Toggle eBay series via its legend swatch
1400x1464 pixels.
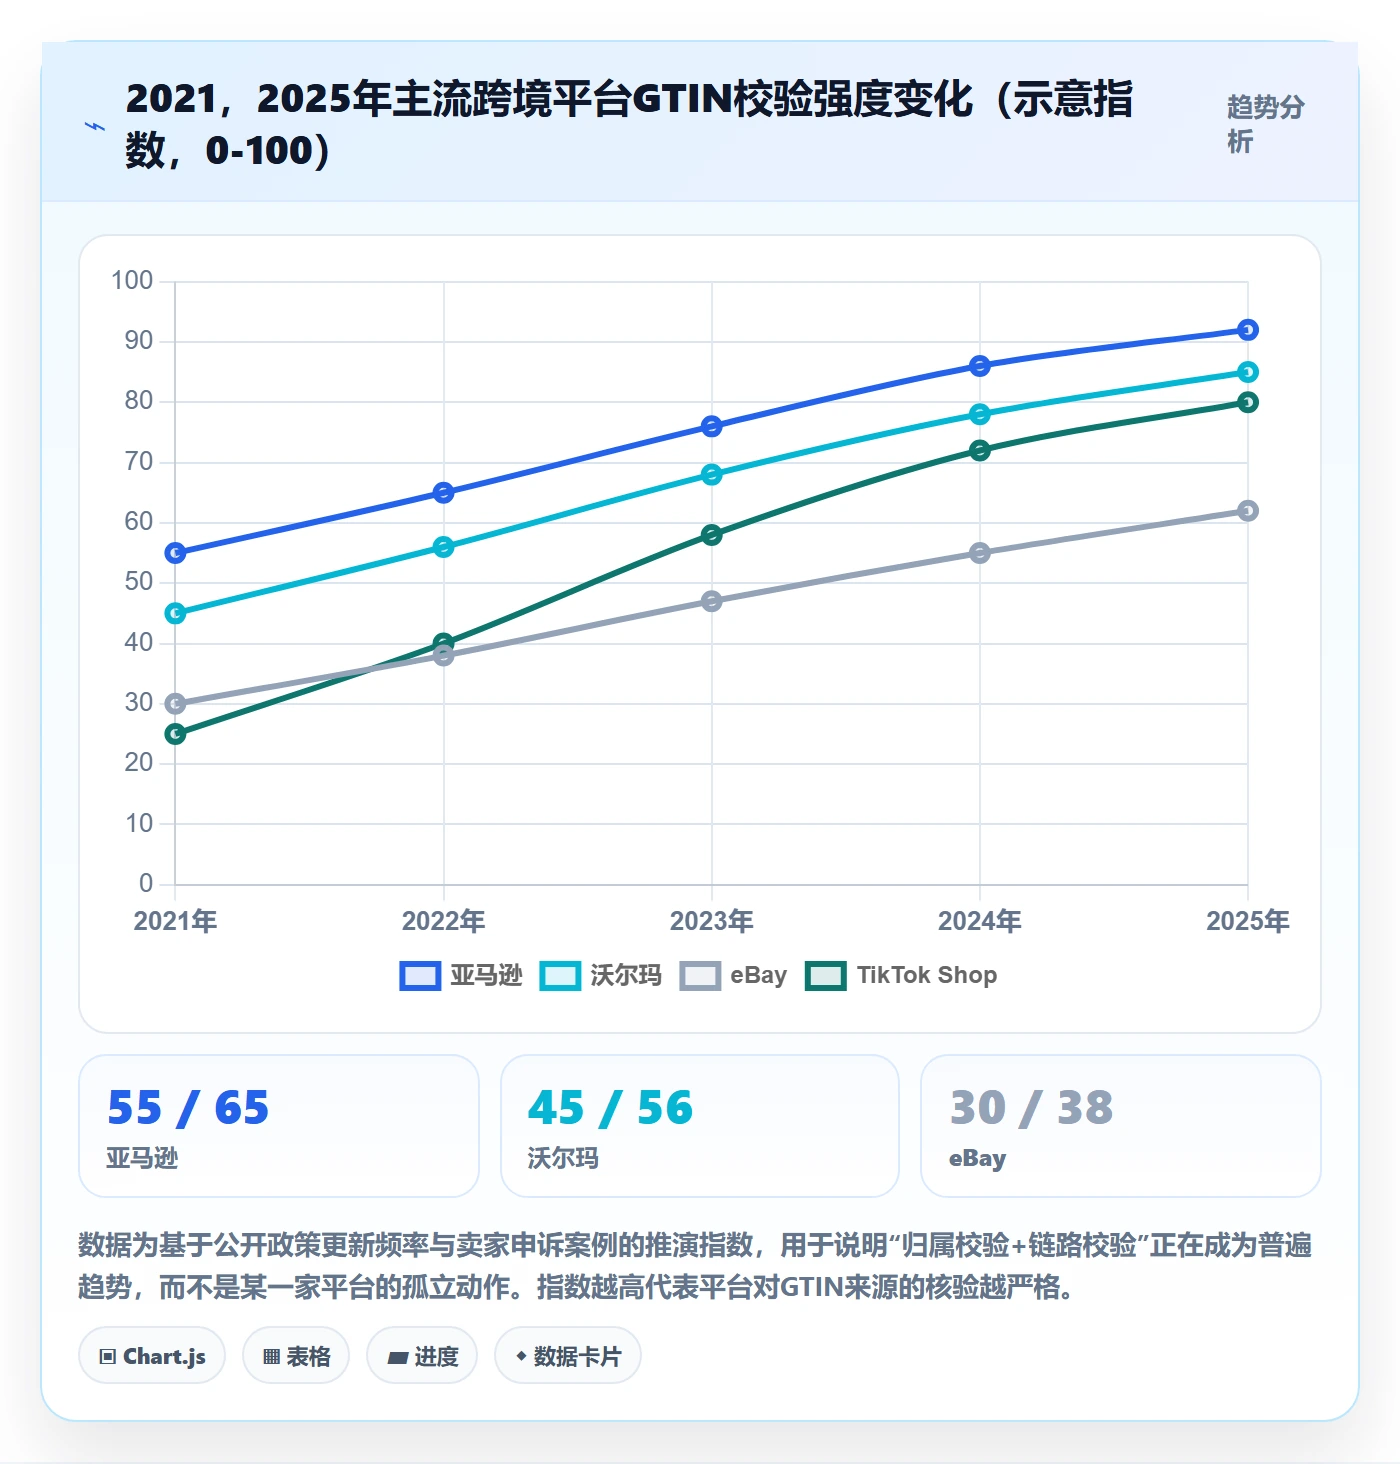pos(700,976)
